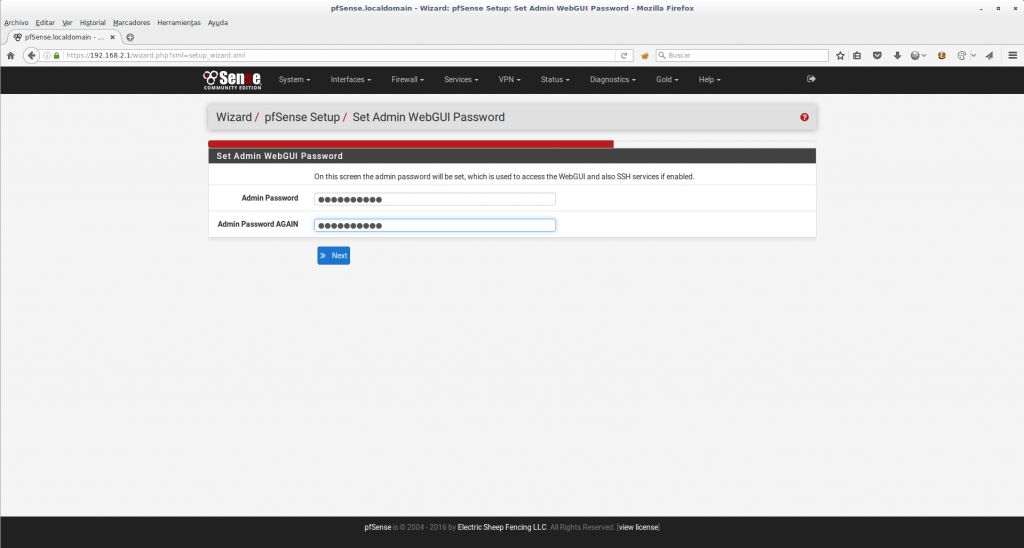Open the Historial menu in menu bar
The width and height of the screenshot is (1024, 548).
click(x=92, y=22)
